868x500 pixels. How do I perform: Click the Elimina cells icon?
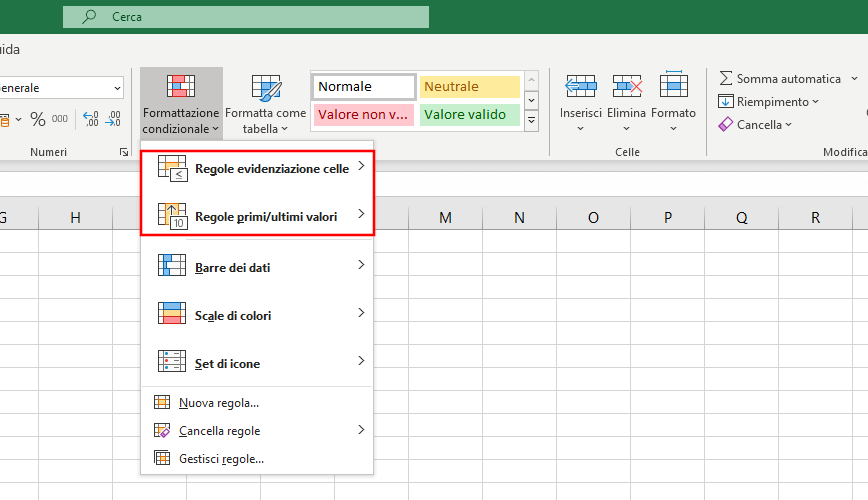[627, 86]
